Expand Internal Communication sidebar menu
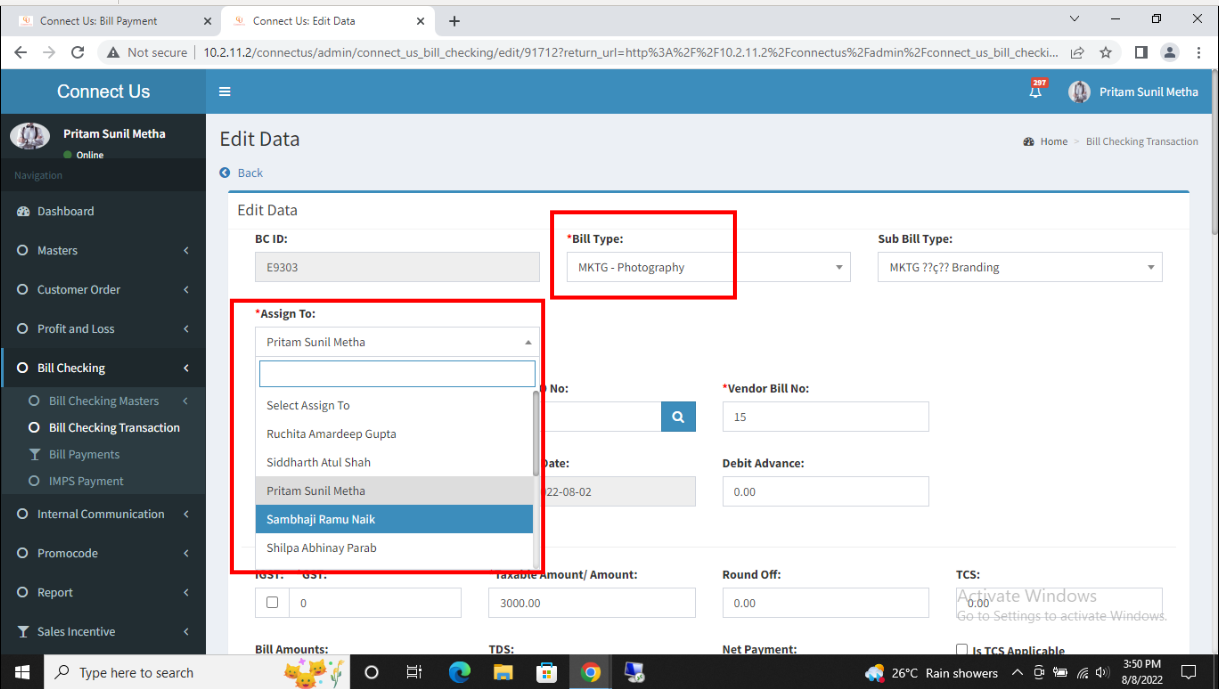Image resolution: width=1219 pixels, height=689 pixels. (x=103, y=514)
